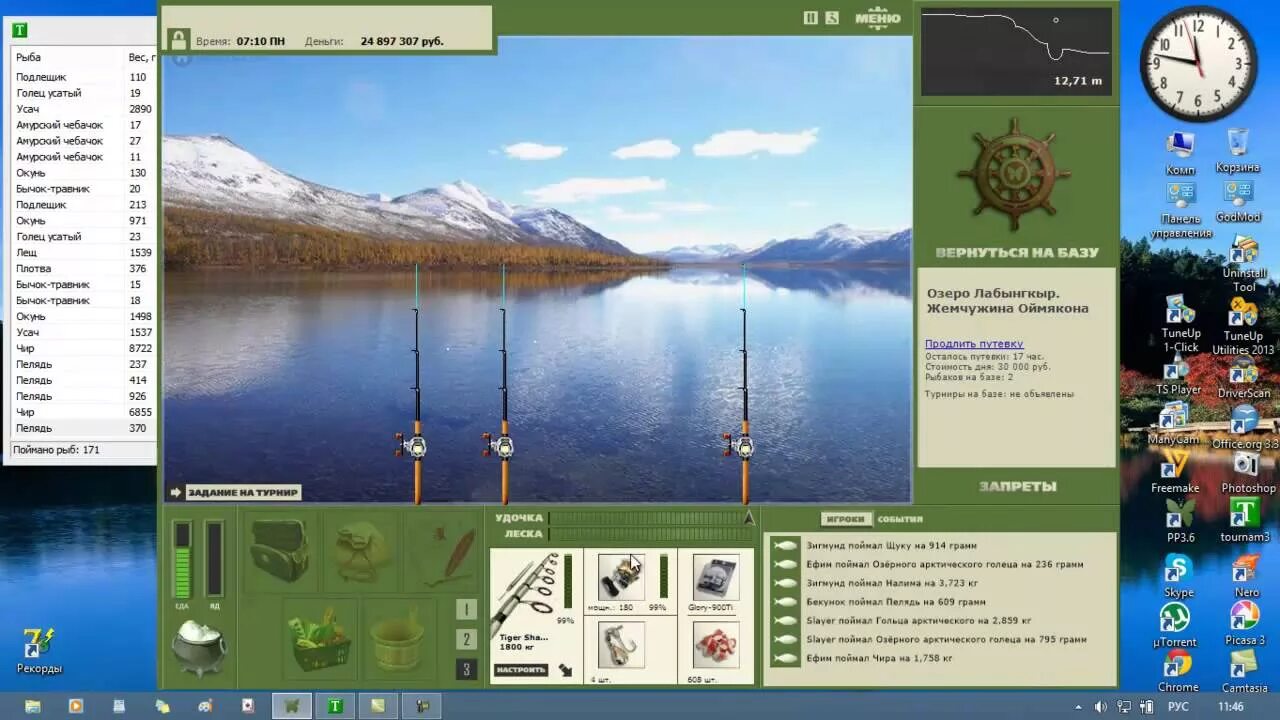Open Freemake desktop shortcut
The image size is (1280, 720).
[x=1175, y=472]
